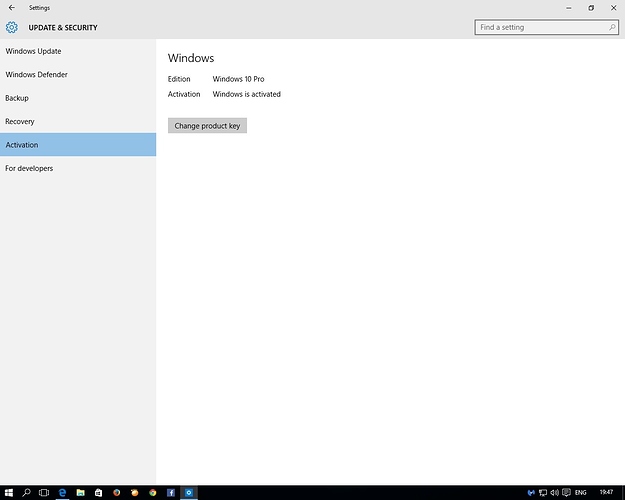625x500 pixels.
Task: Click the magnifier icon in the search box
Action: tap(612, 28)
